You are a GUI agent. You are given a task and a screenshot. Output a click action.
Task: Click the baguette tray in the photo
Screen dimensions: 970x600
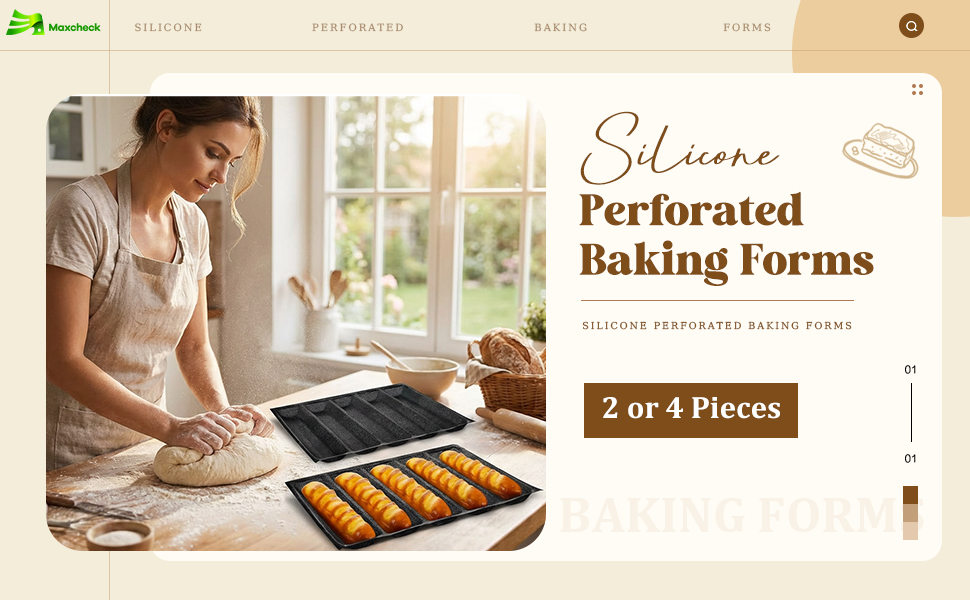point(413,495)
